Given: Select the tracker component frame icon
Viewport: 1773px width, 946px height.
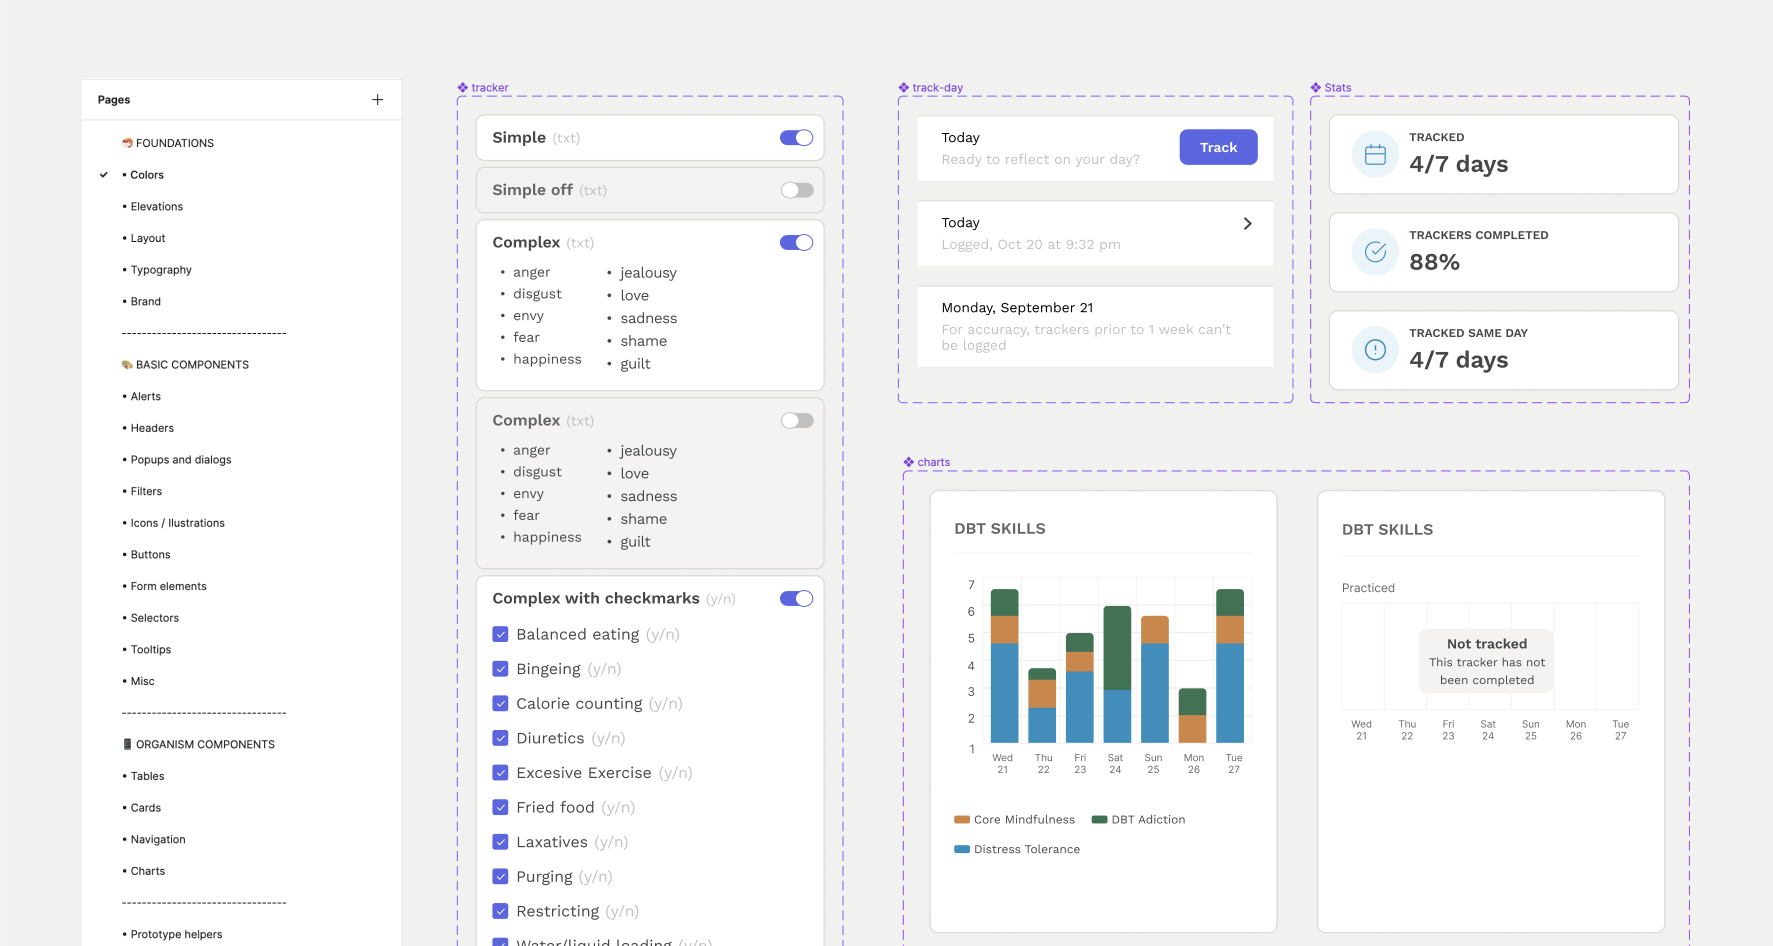Looking at the screenshot, I should (463, 88).
